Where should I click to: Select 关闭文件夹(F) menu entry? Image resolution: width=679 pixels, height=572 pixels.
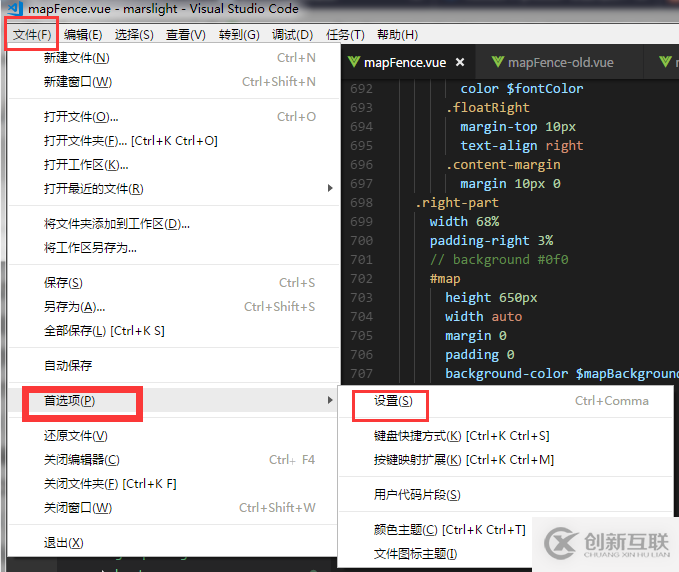click(x=173, y=484)
